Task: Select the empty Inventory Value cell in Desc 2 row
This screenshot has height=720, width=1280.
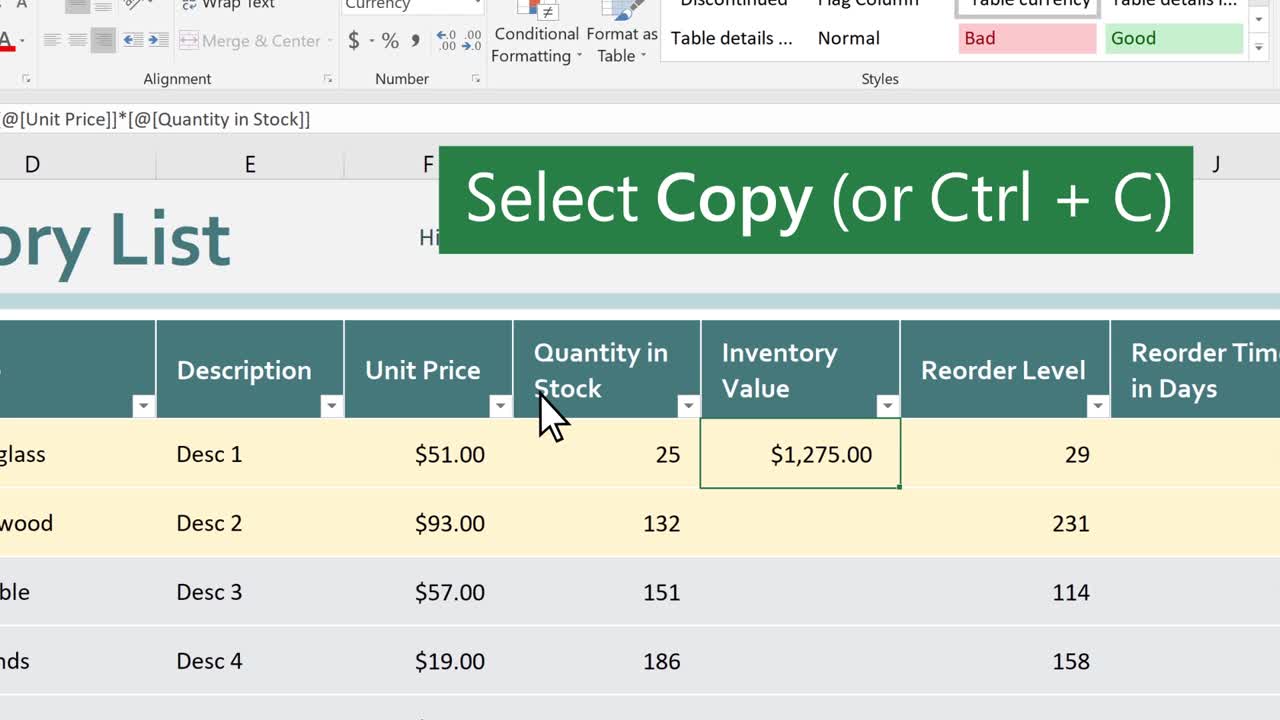Action: coord(800,523)
